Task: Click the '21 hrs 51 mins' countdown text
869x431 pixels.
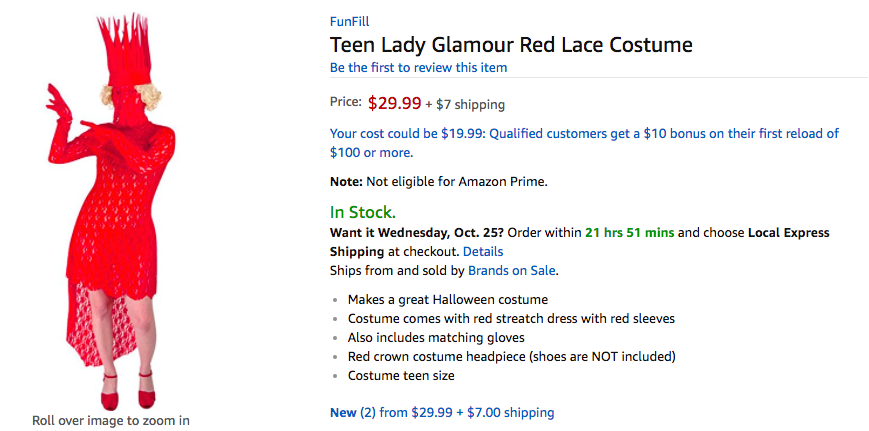Action: 630,233
